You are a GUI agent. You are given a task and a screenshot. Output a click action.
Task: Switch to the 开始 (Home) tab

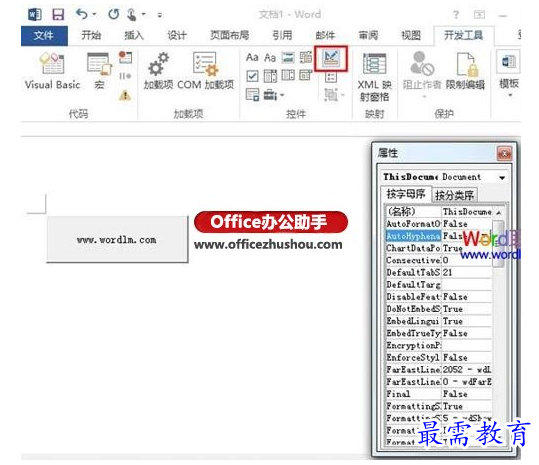click(x=91, y=35)
